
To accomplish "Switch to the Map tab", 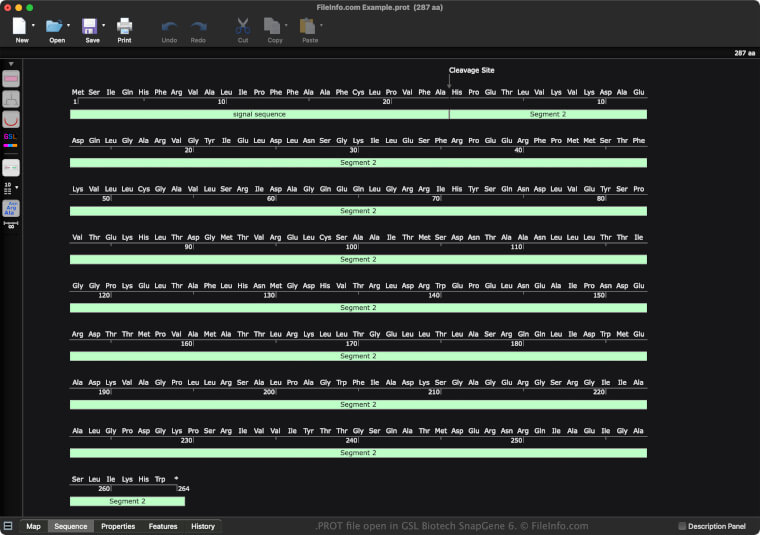I will click(34, 526).
